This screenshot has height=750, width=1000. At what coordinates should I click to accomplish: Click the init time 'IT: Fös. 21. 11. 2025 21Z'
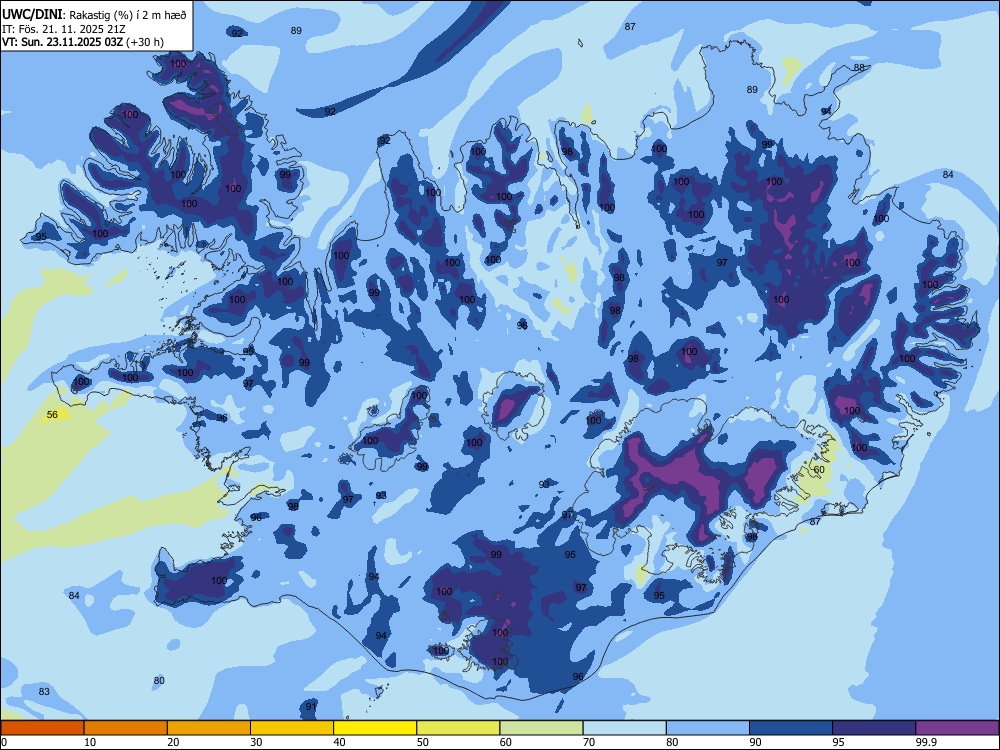[64, 29]
